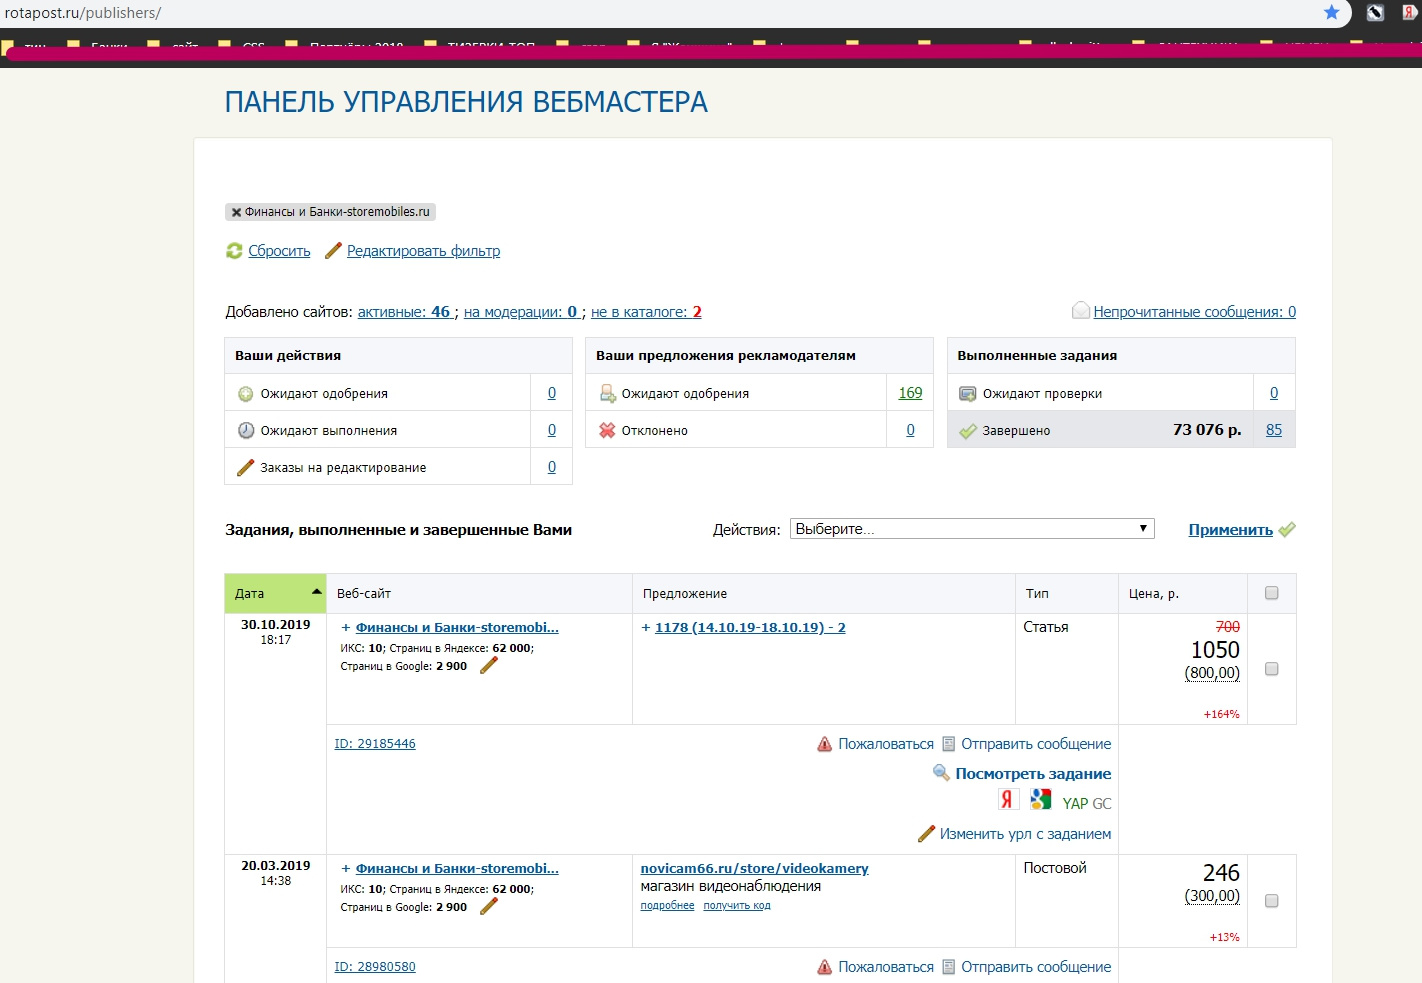1422x983 pixels.
Task: Click the GC link
Action: [x=1101, y=804]
